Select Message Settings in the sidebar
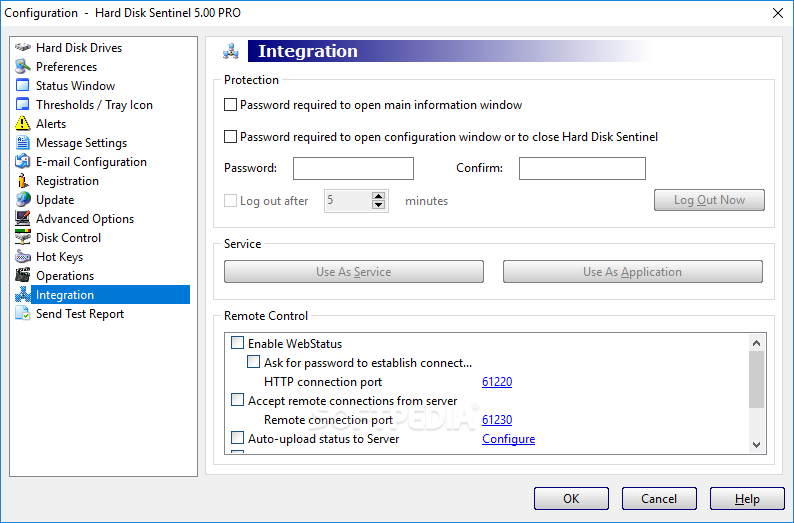794x523 pixels. pos(82,143)
